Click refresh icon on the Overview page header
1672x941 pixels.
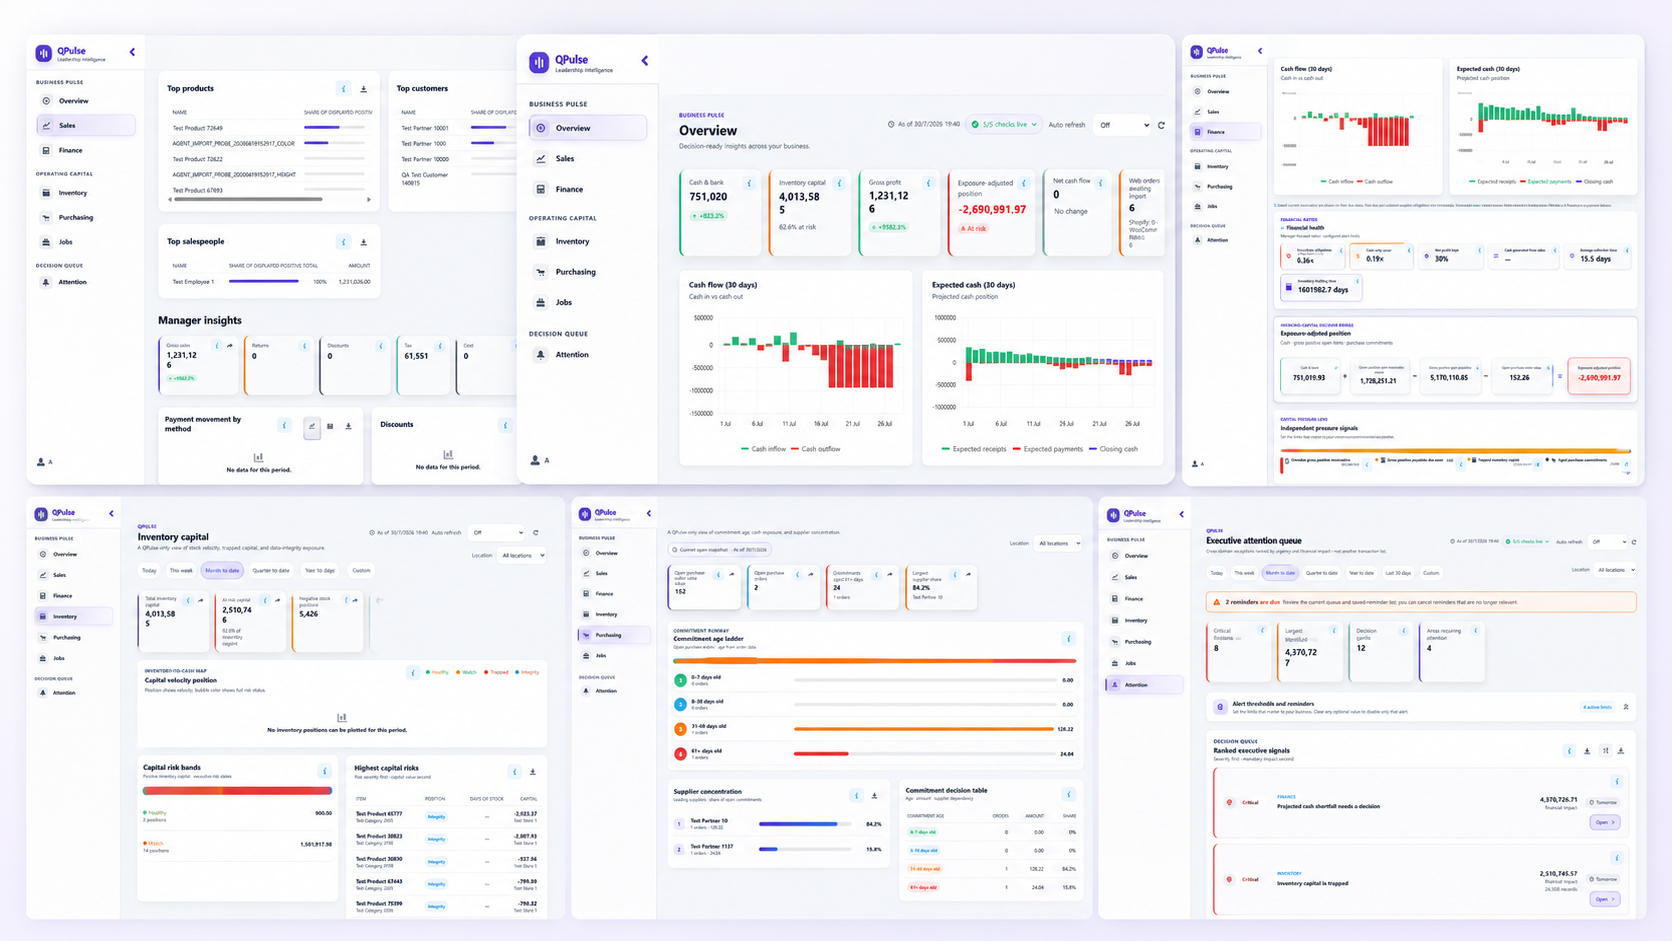coord(1161,125)
